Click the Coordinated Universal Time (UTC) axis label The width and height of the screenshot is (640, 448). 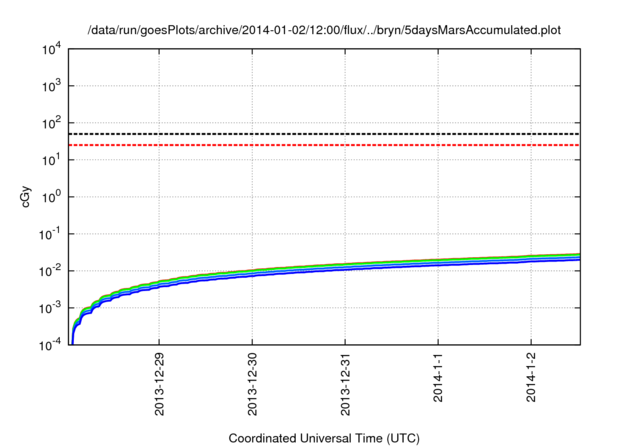point(324,438)
